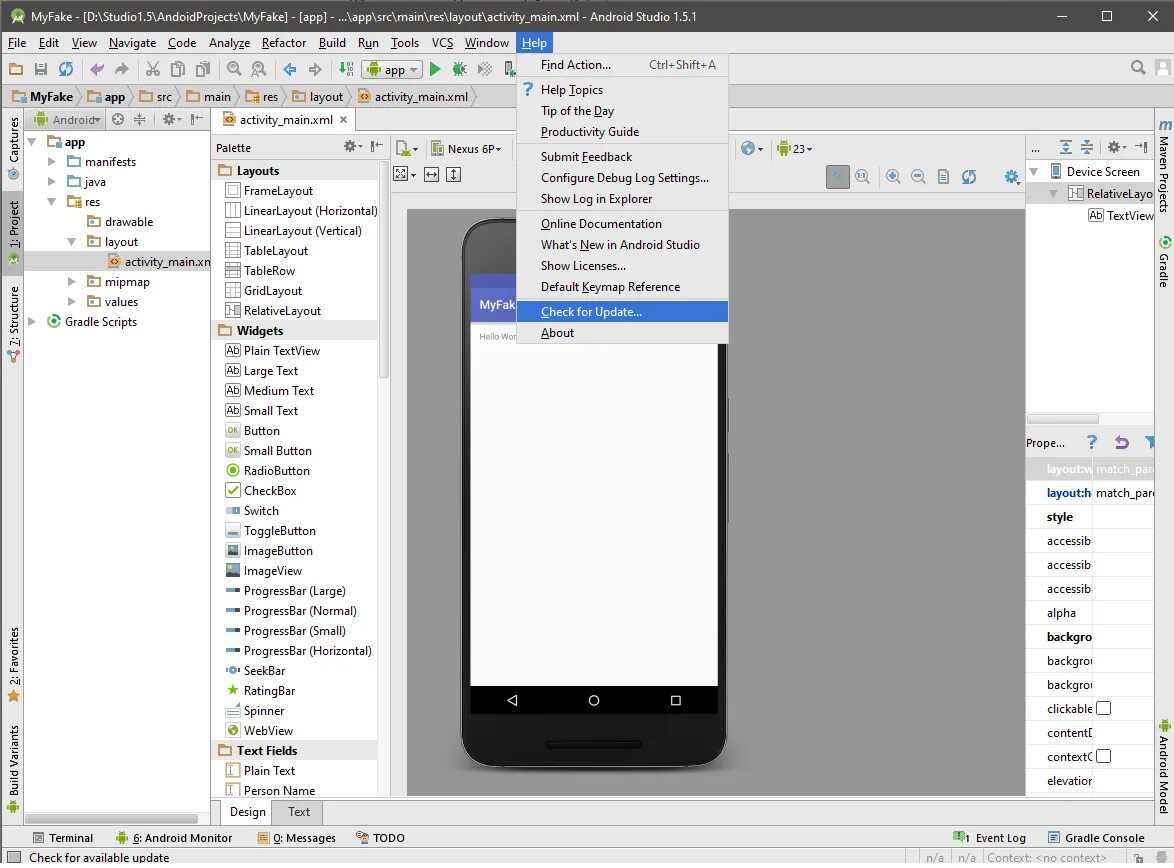Collapse the res folder node

pyautogui.click(x=52, y=202)
